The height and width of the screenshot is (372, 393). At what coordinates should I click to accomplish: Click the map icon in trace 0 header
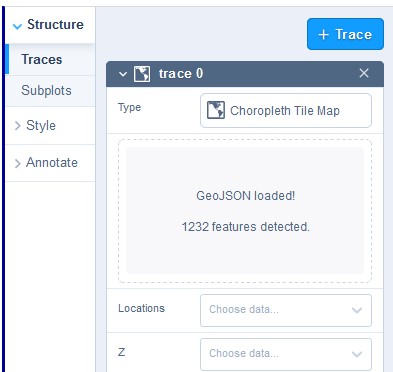pyautogui.click(x=142, y=74)
